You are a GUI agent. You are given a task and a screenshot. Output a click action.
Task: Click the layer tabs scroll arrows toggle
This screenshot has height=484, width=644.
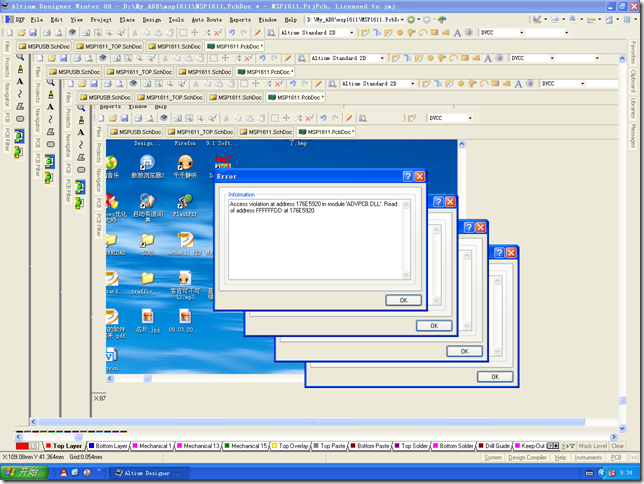(553, 446)
